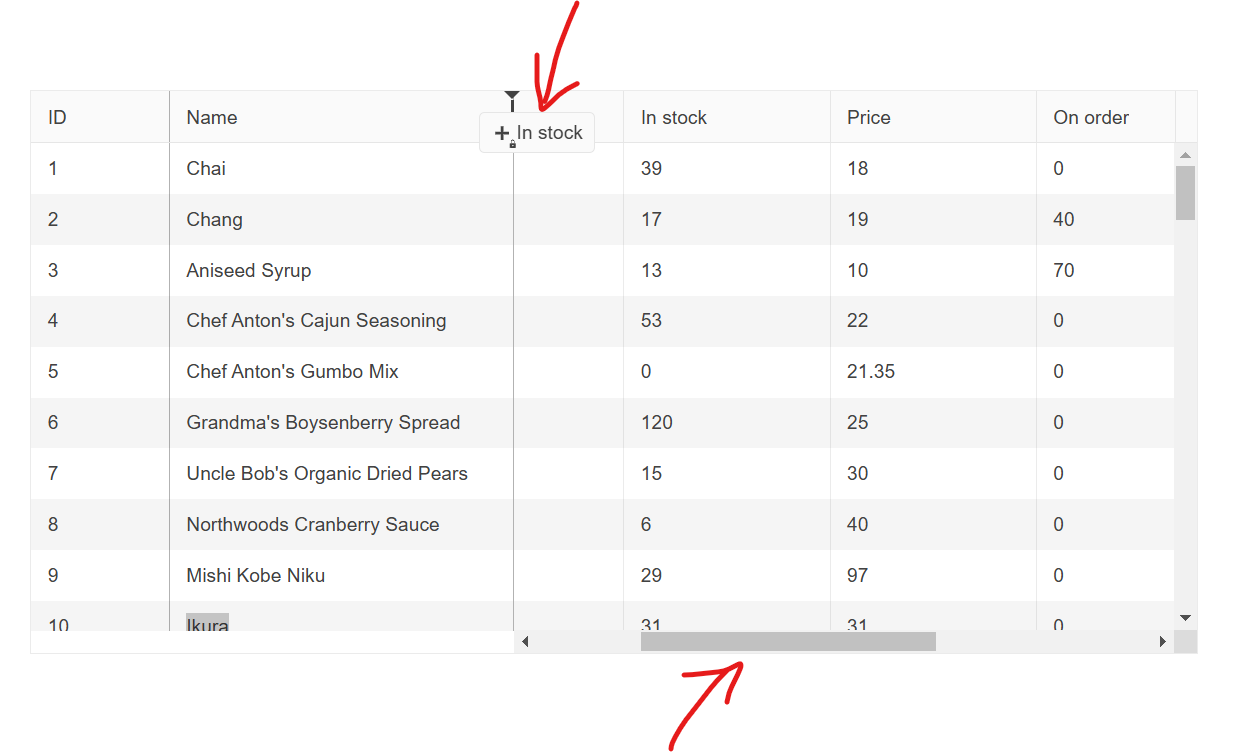Click the vertical scrollbar down arrow
Screen dimensions: 1235x752
tap(1185, 618)
